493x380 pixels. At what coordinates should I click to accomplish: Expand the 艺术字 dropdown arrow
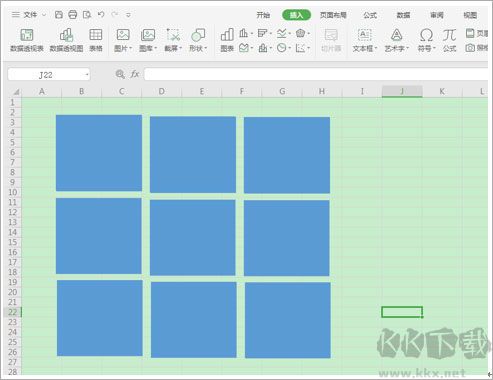click(408, 49)
